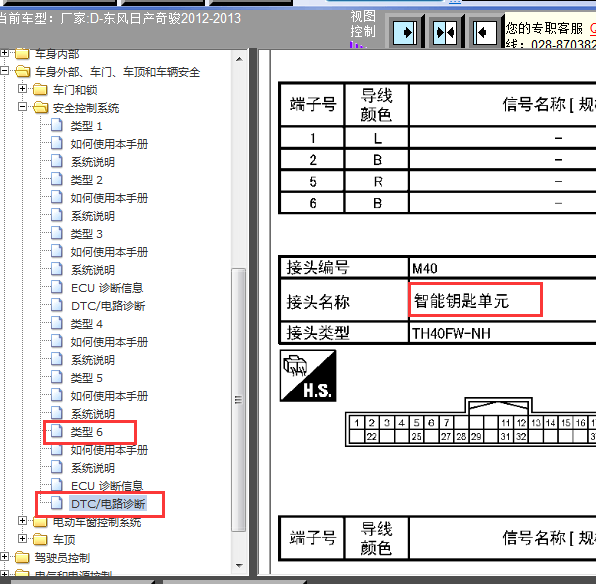Click the folder icon of 车身外部、车门、车顶和车辆安全

(x=22, y=71)
